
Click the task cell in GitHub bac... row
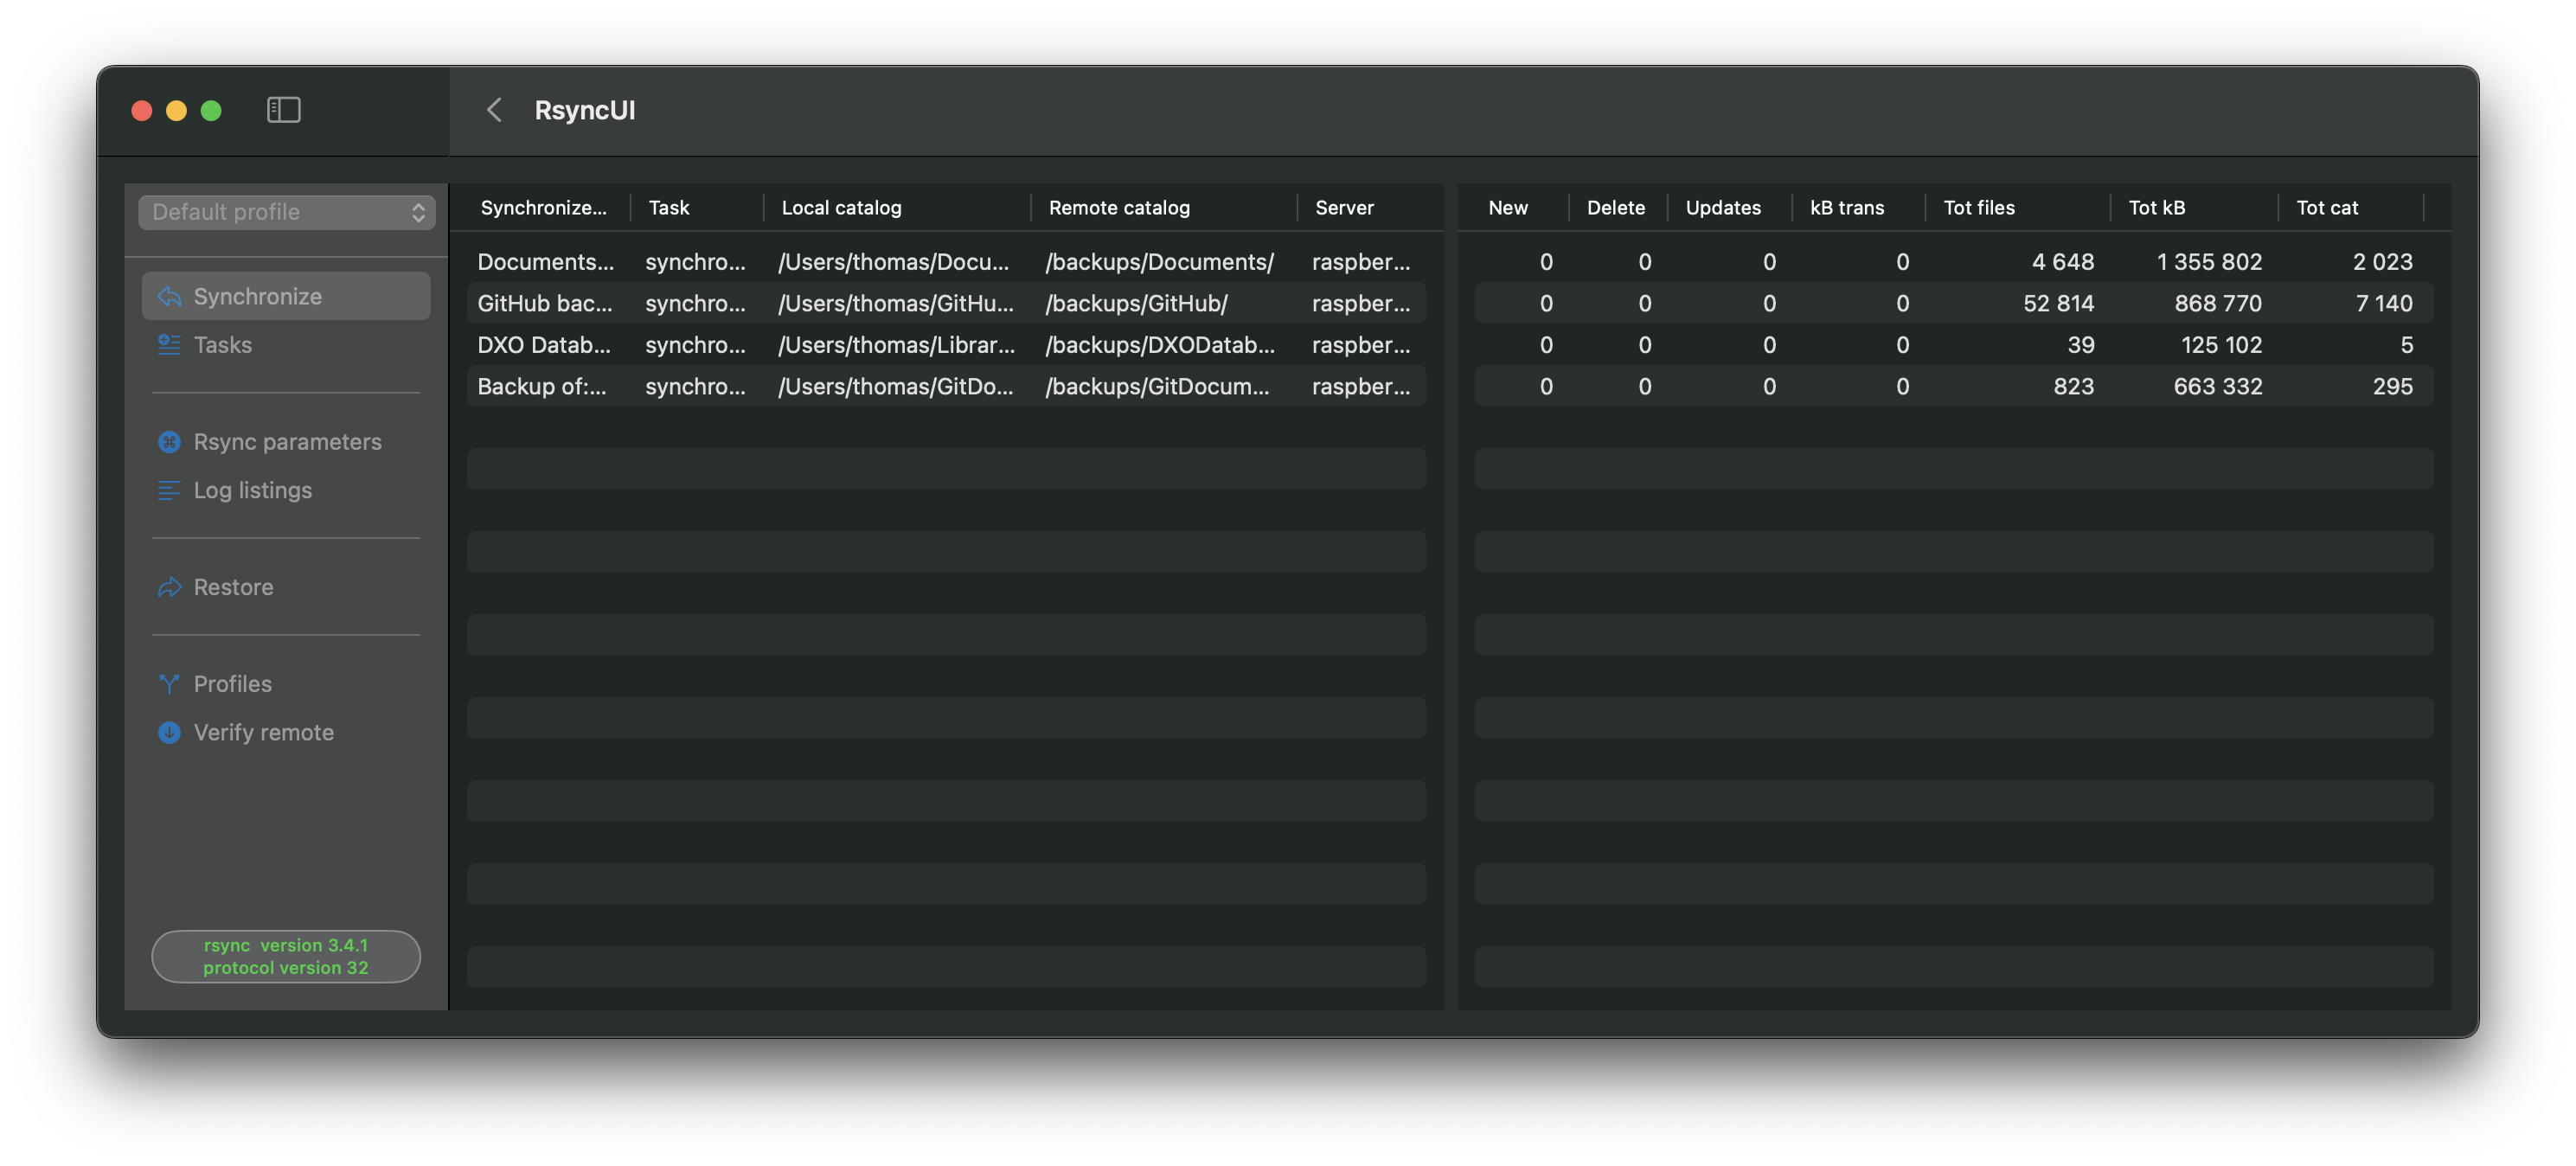coord(695,303)
